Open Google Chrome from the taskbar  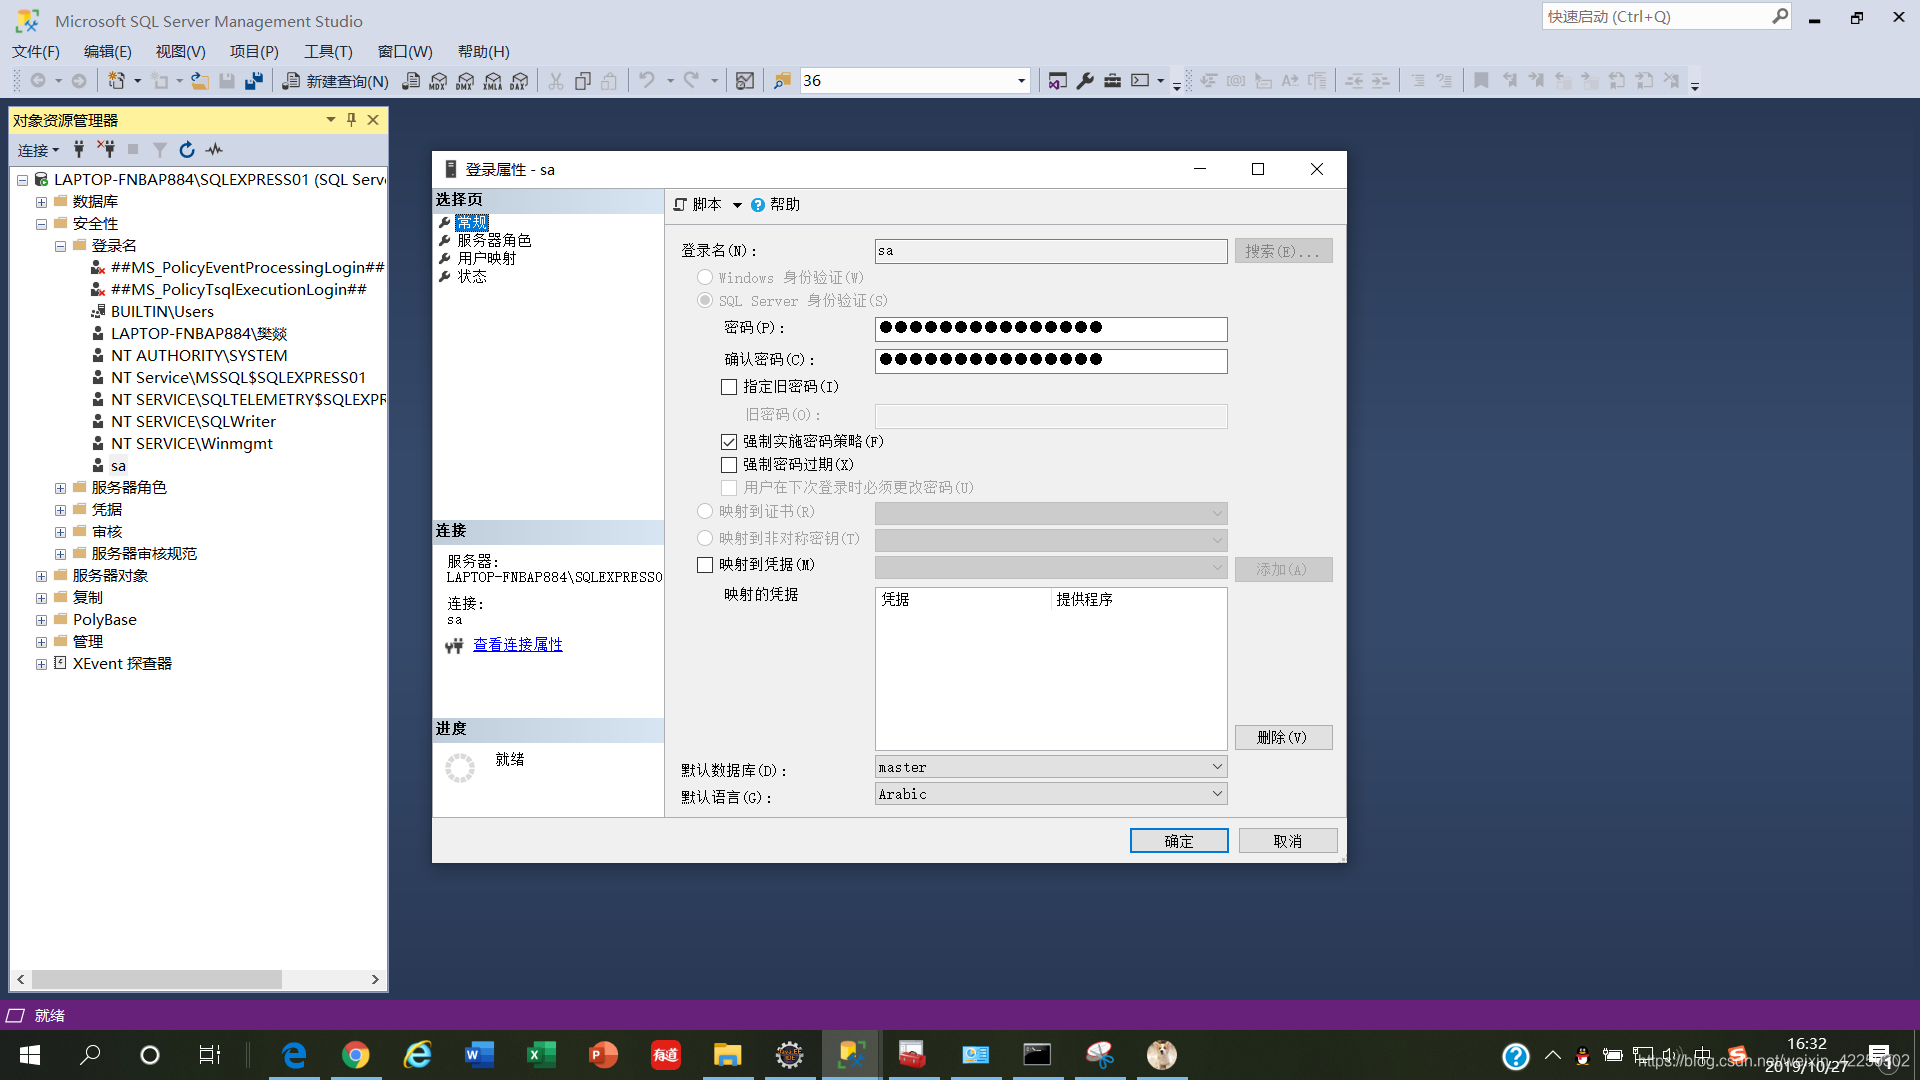tap(355, 1055)
